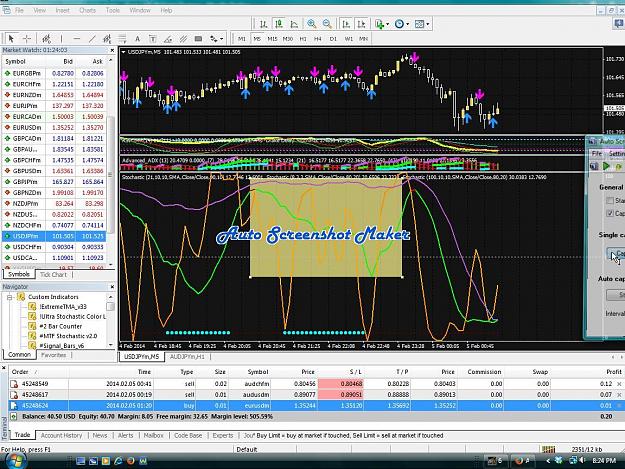Switch chart to line chart style
Viewport: 625px width, 469px height.
point(294,24)
